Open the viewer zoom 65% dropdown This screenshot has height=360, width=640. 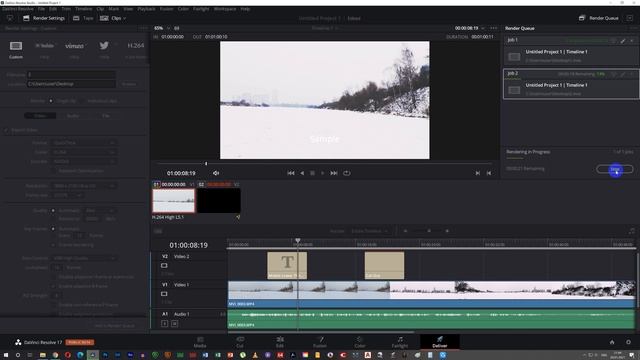(162, 28)
